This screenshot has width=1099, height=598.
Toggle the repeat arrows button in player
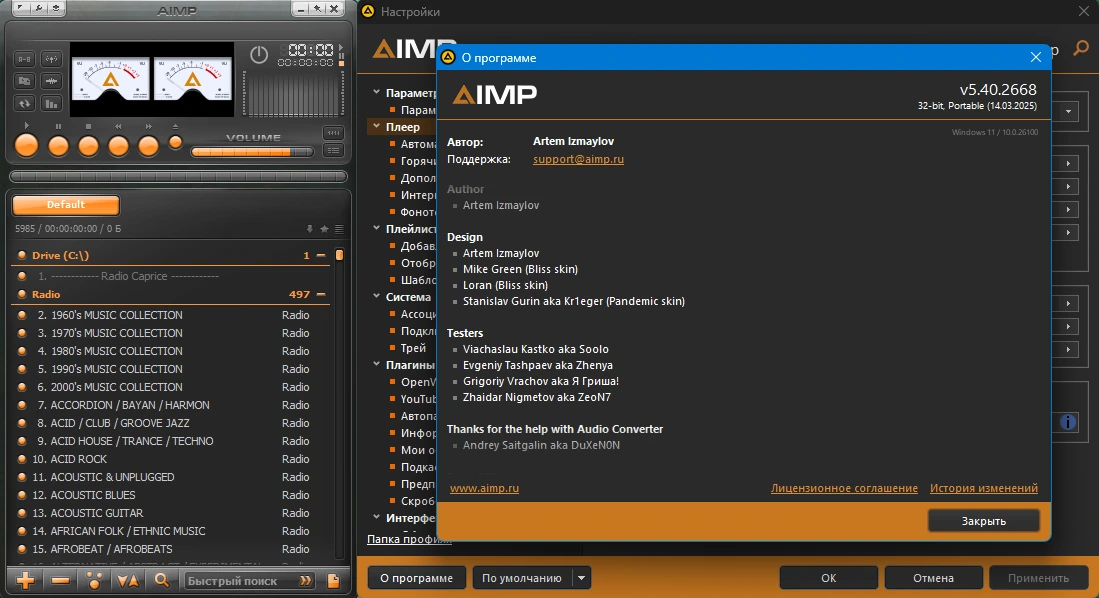25,104
